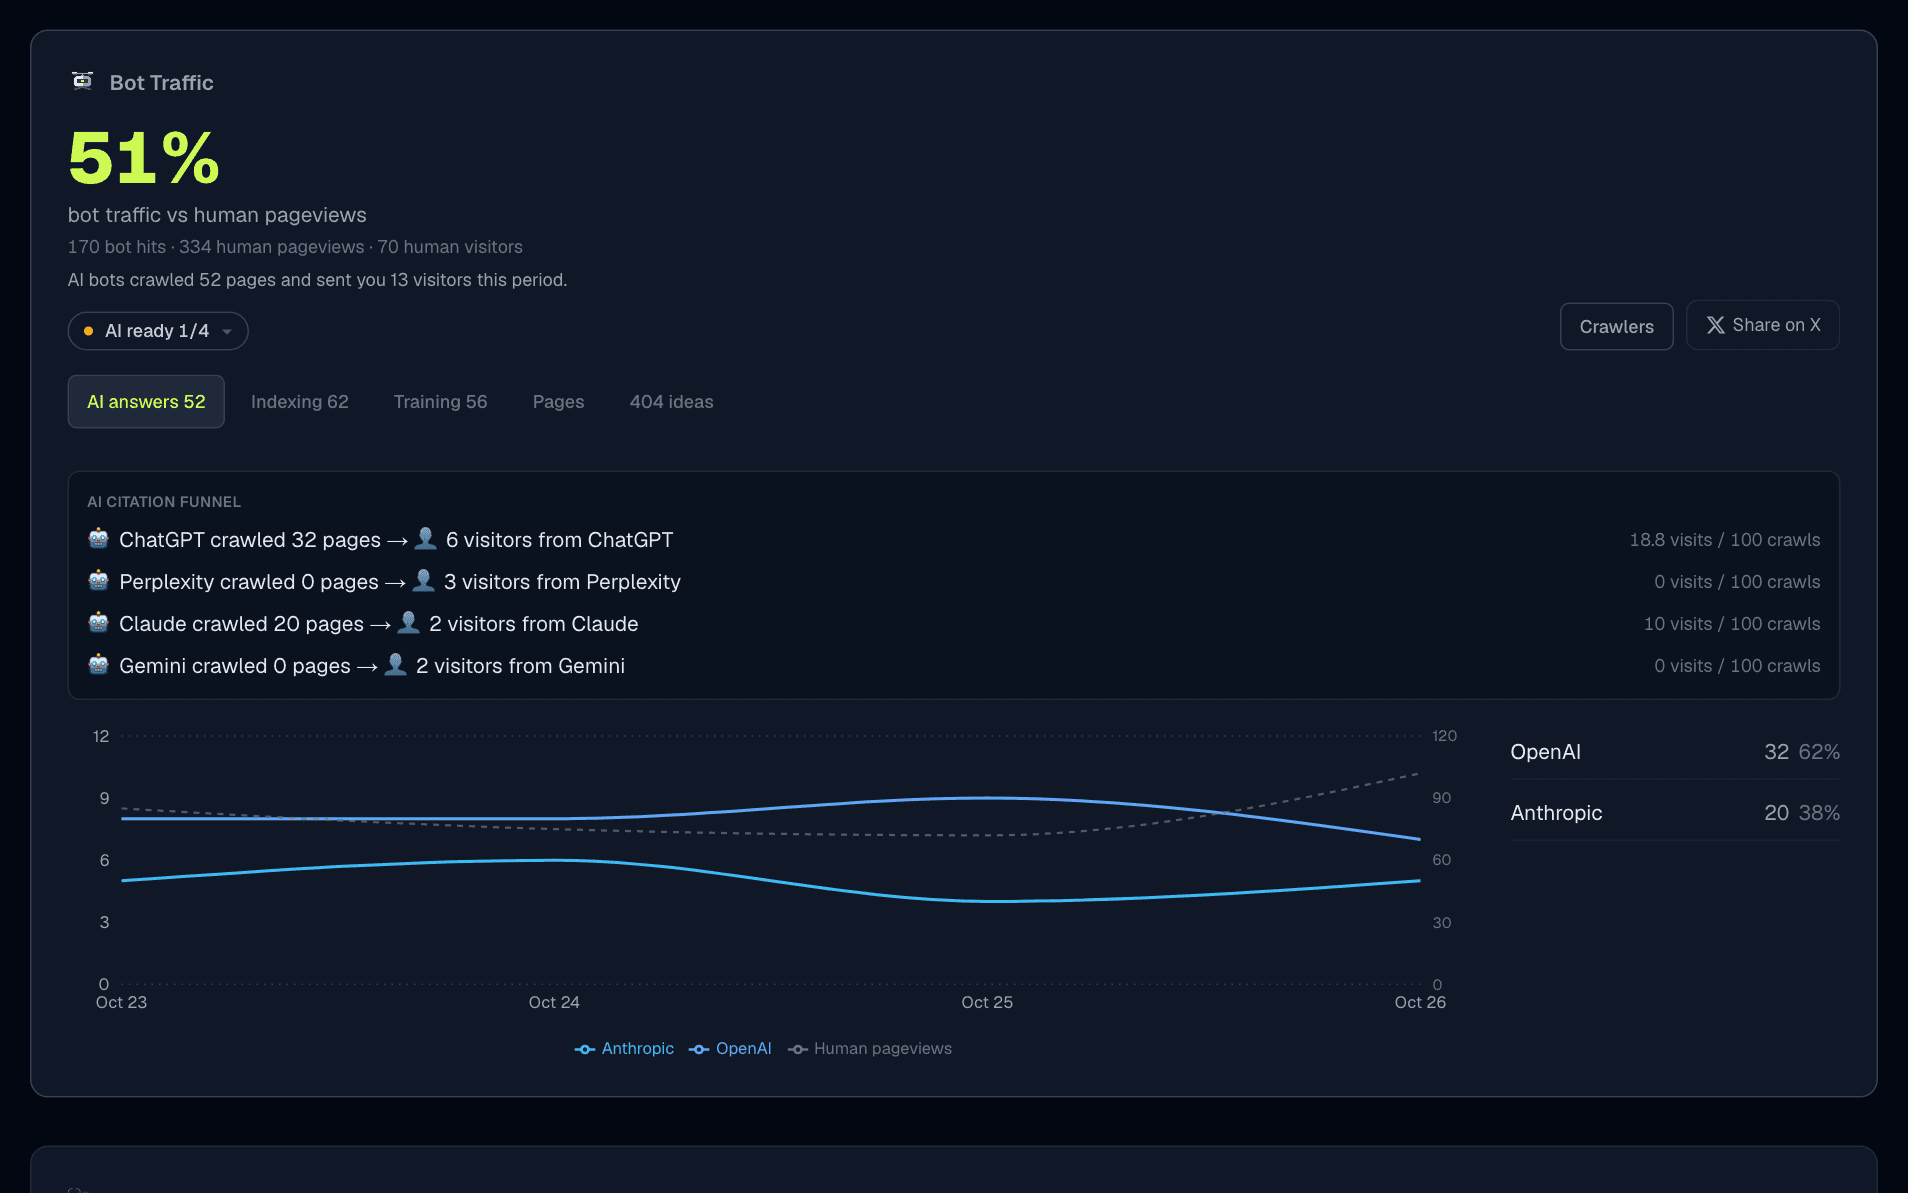The width and height of the screenshot is (1908, 1193).
Task: Click the AI CITATION FUNNEL heading
Action: [164, 502]
